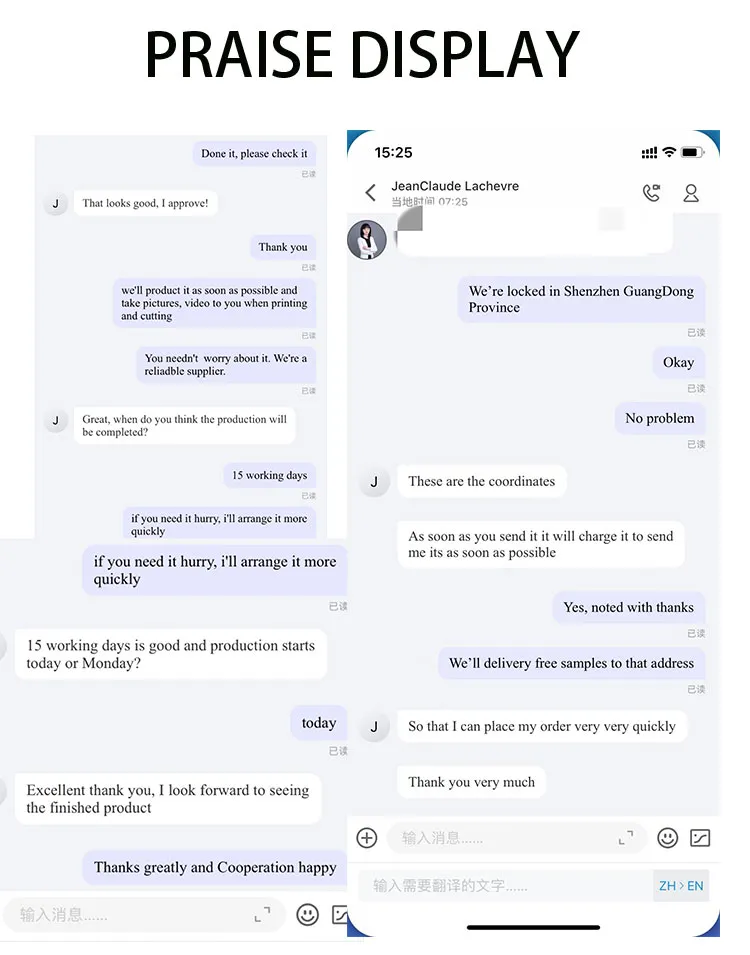Select 'We're locked in Shenzhen' message bubble
Image resolution: width=750 pixels, height=955 pixels.
click(581, 299)
